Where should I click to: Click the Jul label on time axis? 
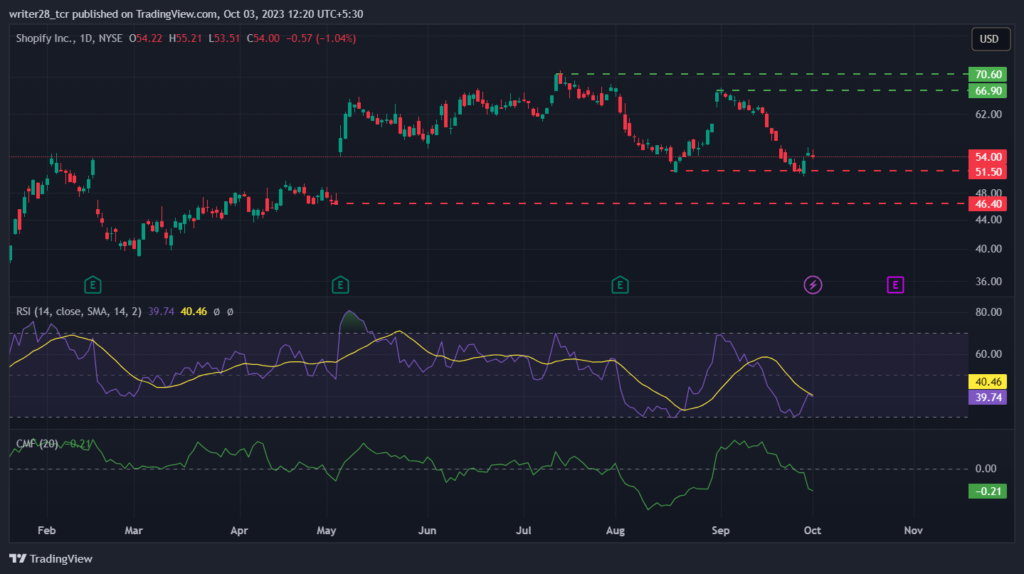(x=523, y=530)
